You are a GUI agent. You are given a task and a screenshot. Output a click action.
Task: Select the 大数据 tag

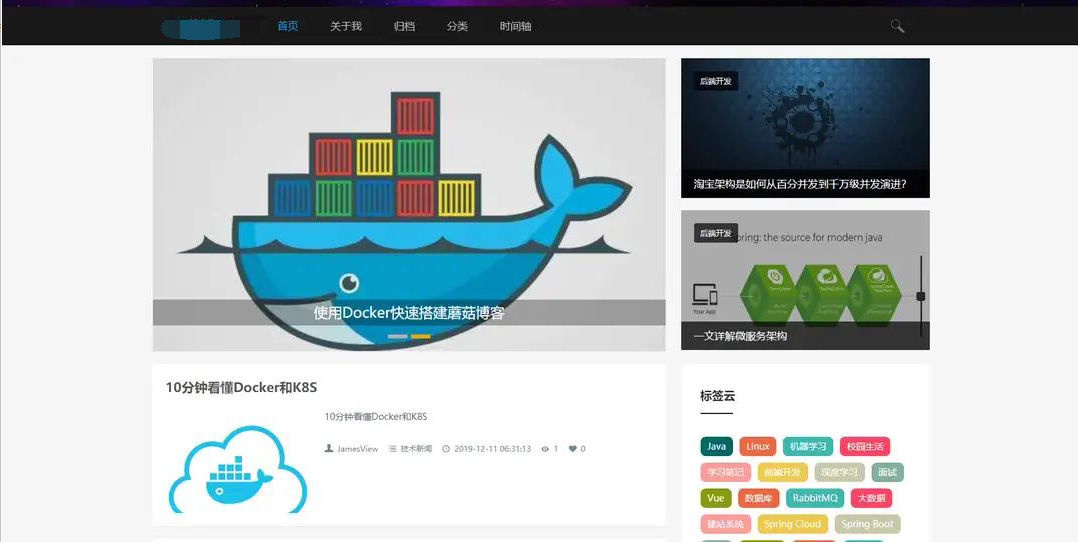click(x=871, y=498)
